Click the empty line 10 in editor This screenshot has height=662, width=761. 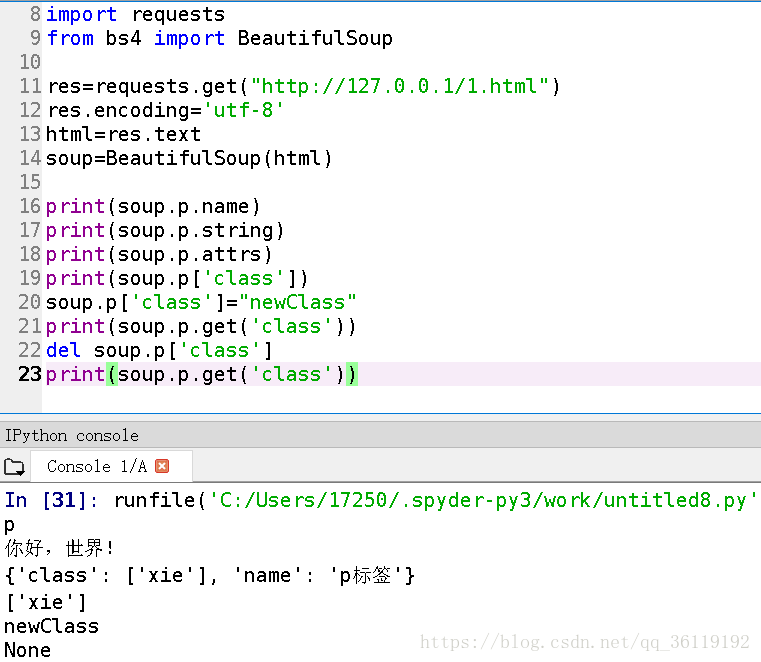pos(401,62)
